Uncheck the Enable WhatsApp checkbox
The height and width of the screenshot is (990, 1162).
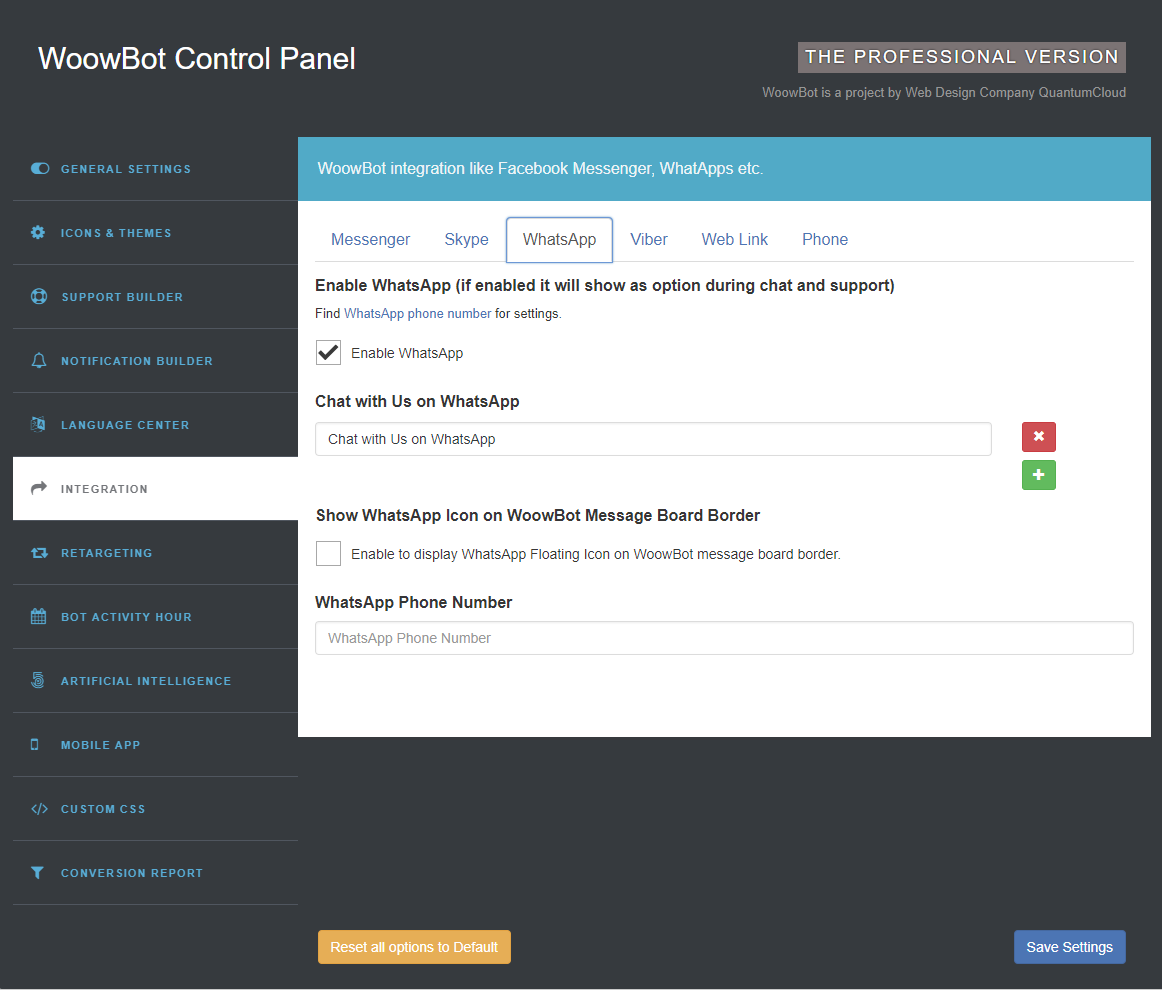[x=328, y=353]
